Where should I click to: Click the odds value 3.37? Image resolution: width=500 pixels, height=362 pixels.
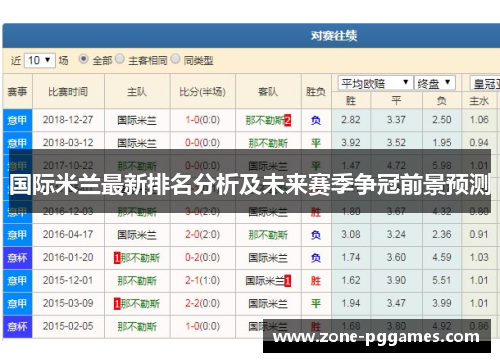pyautogui.click(x=396, y=120)
